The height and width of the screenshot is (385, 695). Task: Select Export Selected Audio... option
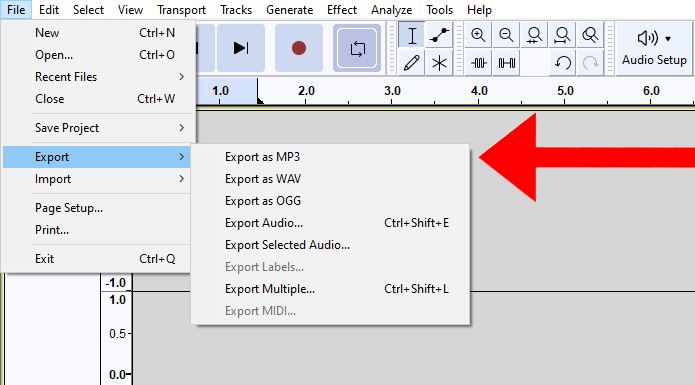pyautogui.click(x=331, y=245)
